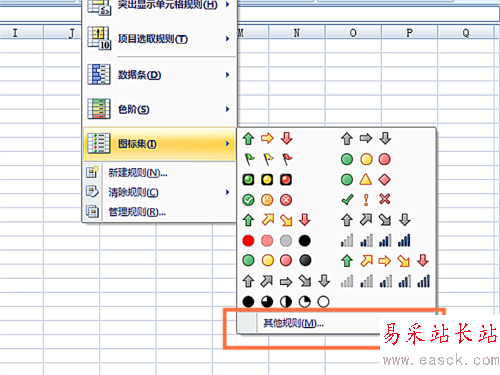Click the highlighted 图标集(I) menu item

click(x=159, y=144)
